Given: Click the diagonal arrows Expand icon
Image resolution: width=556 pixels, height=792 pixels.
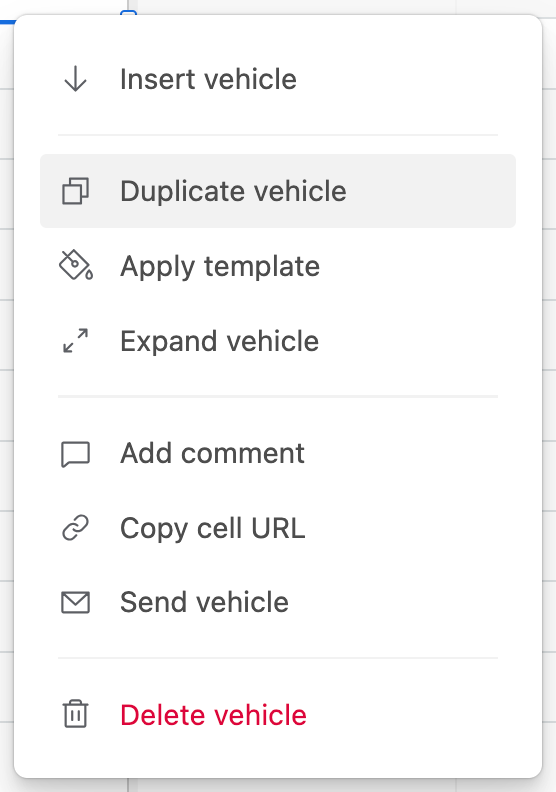Looking at the screenshot, I should coord(75,341).
